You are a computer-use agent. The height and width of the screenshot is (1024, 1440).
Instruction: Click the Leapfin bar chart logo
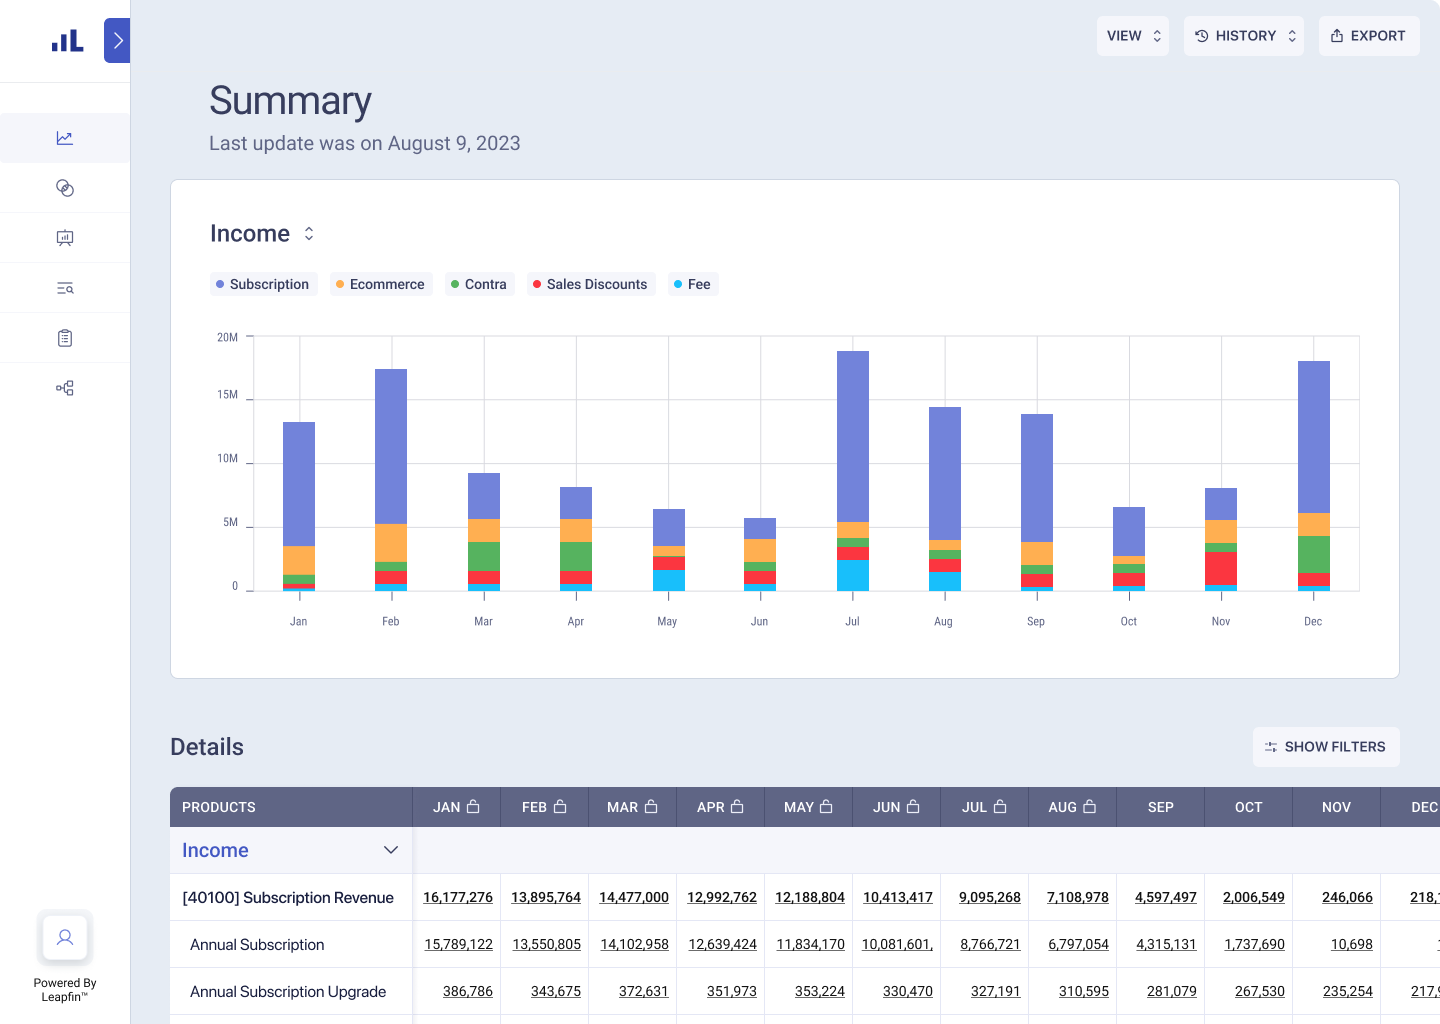pos(64,40)
